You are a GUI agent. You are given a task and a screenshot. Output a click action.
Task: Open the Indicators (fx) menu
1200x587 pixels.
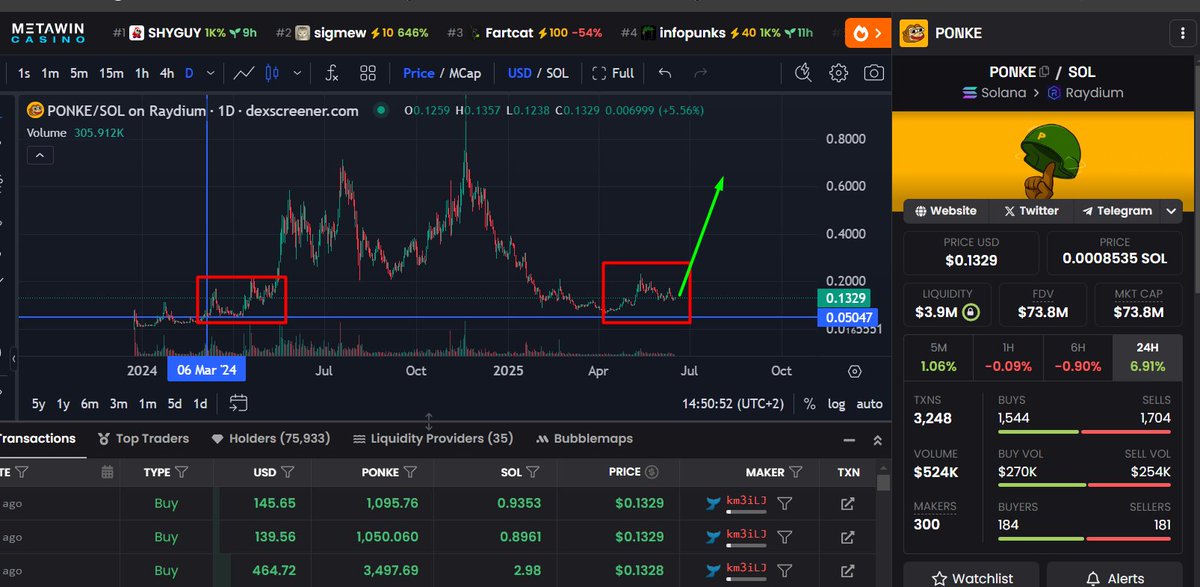[332, 73]
